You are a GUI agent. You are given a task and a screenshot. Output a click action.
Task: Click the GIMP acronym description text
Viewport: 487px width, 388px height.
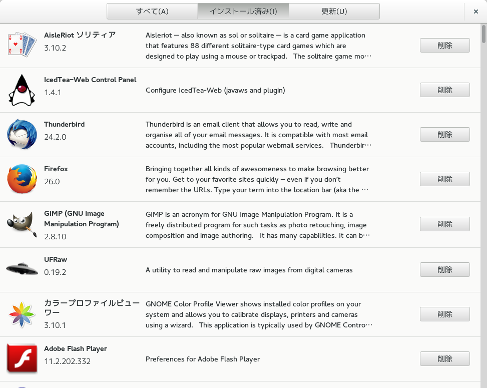tap(258, 225)
